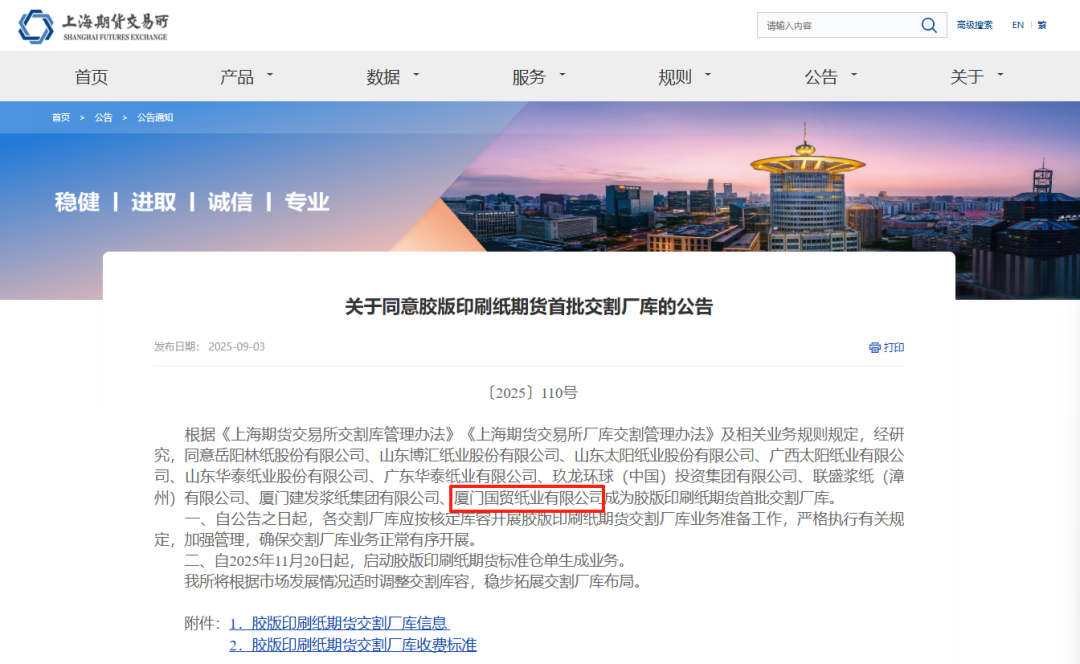Click the sentence starting 我所将根据市场发展情况
Image resolution: width=1080 pixels, height=664 pixels.
[x=413, y=581]
